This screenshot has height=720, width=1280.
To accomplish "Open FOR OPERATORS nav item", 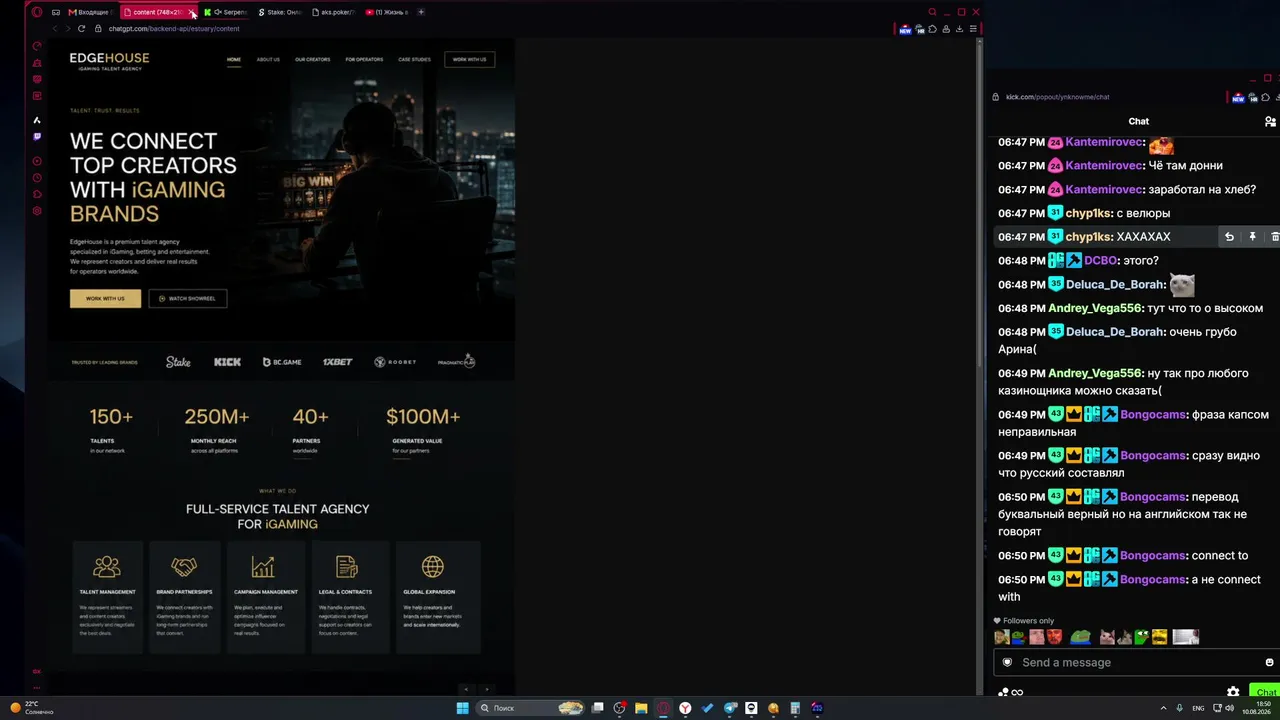I will pos(364,60).
